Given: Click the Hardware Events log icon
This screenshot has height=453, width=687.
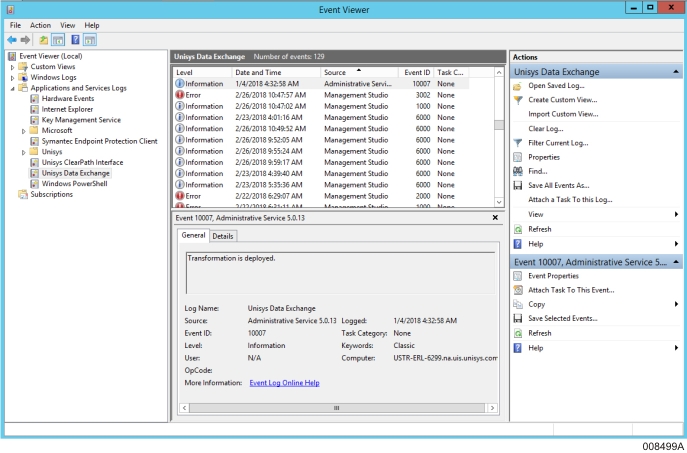Looking at the screenshot, I should coord(35,99).
